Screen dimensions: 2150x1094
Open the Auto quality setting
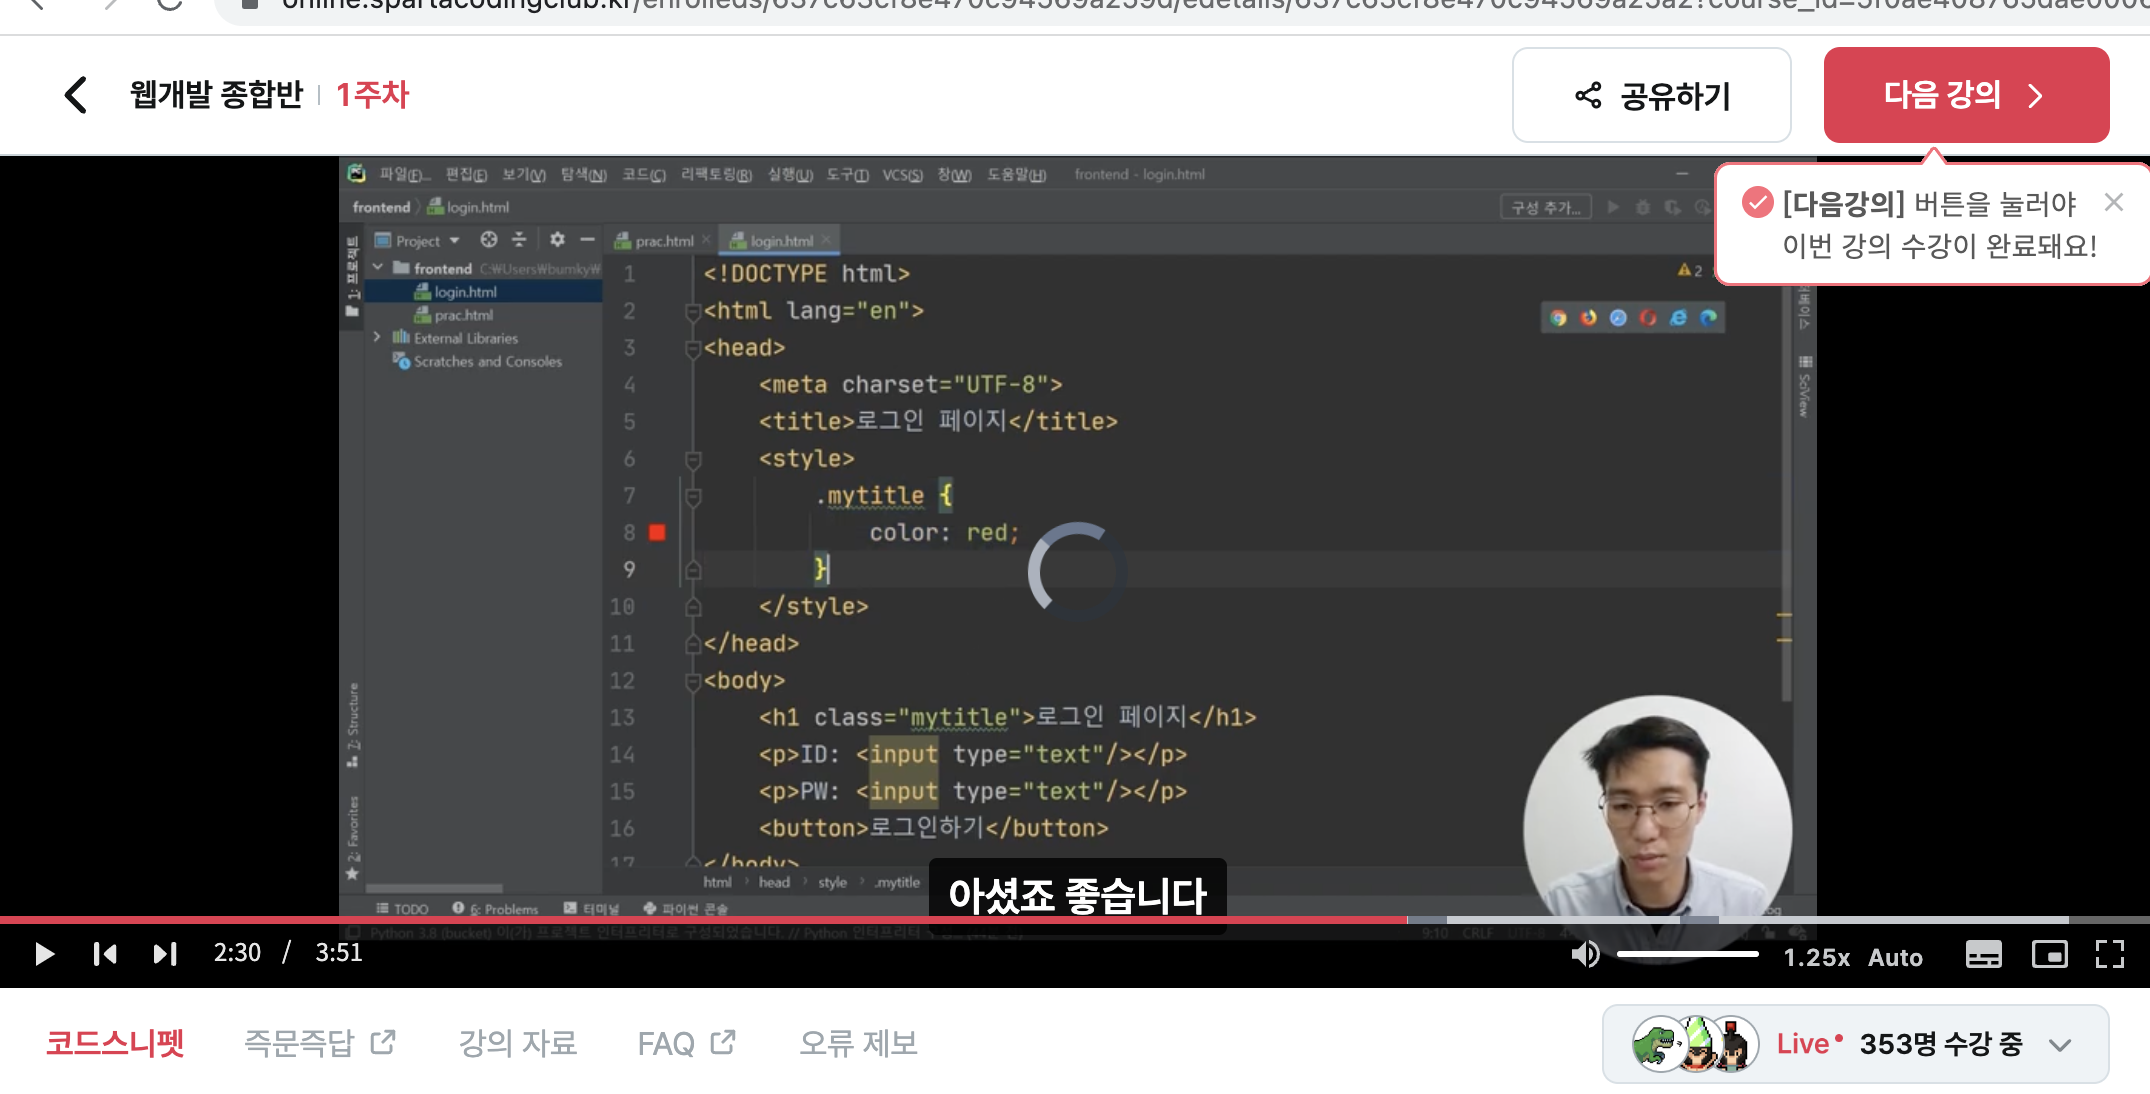click(1895, 957)
